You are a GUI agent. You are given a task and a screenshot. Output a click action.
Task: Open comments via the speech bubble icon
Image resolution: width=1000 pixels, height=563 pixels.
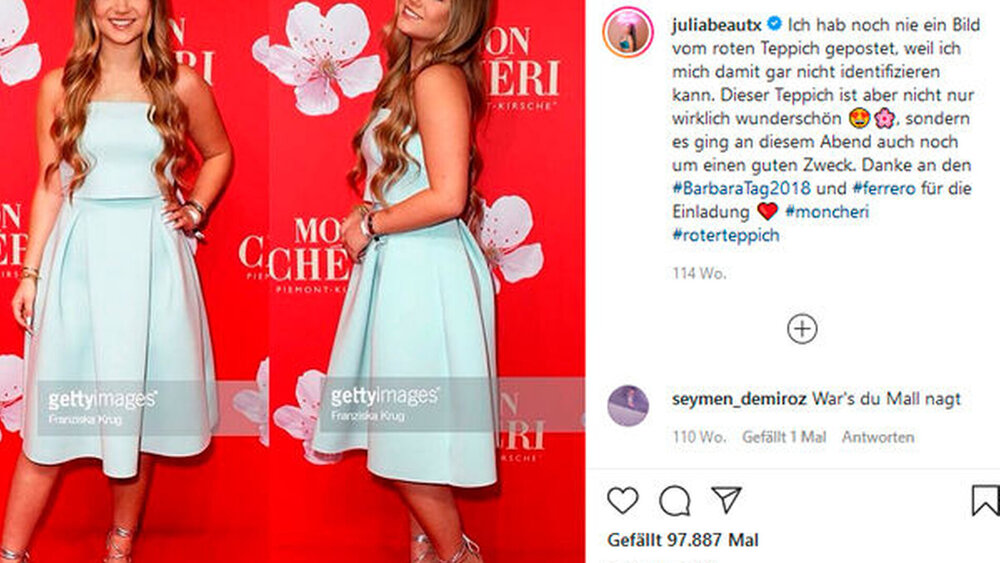pyautogui.click(x=675, y=501)
